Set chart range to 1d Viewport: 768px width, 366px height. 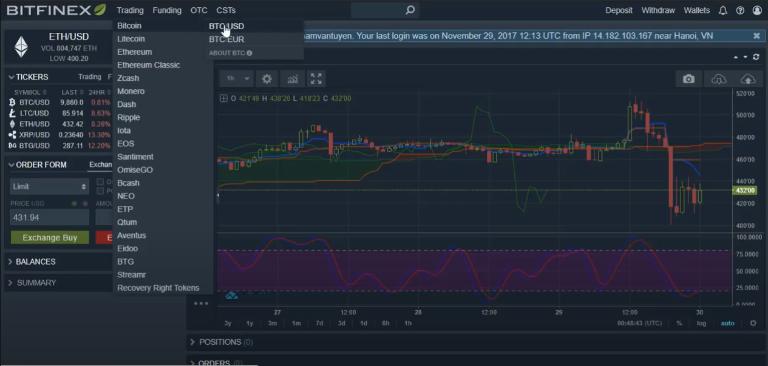point(363,323)
